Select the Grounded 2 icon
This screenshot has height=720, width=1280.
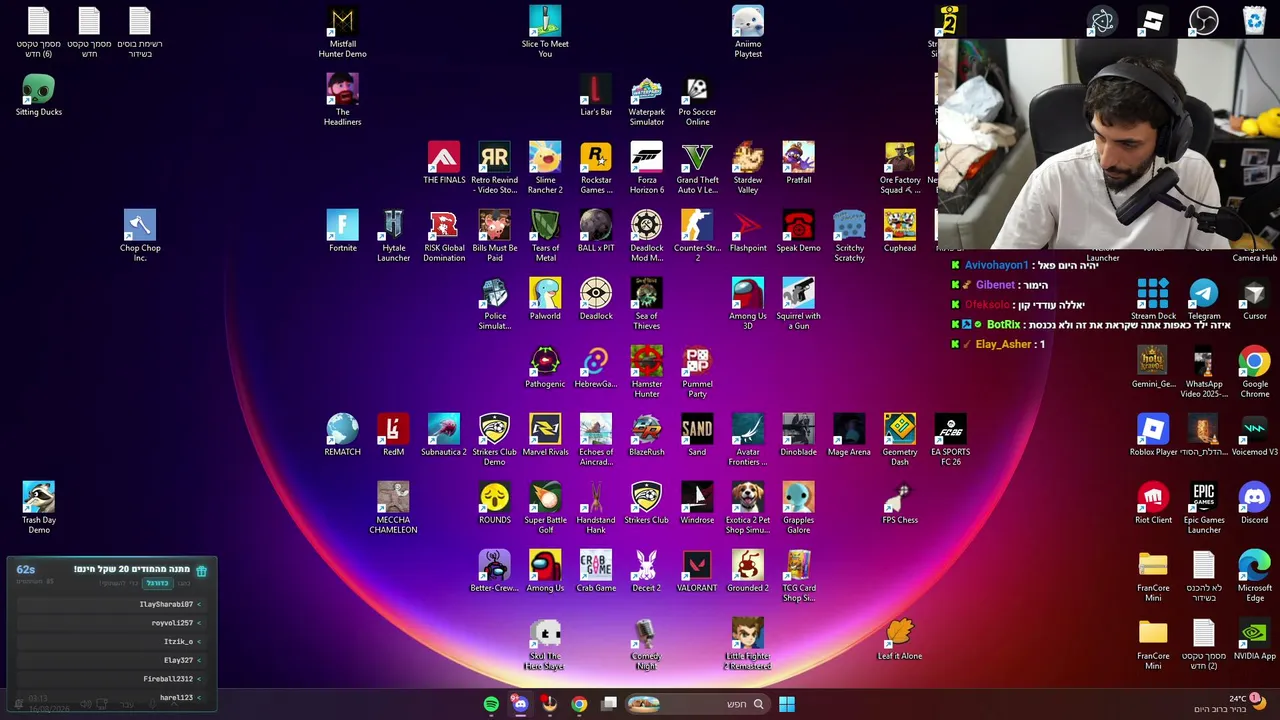click(748, 572)
